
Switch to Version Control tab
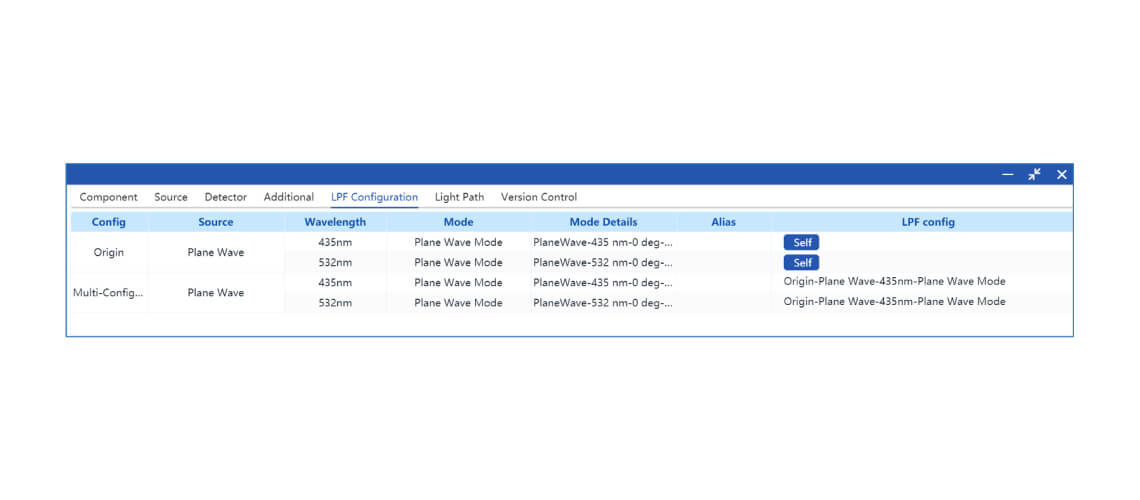538,197
